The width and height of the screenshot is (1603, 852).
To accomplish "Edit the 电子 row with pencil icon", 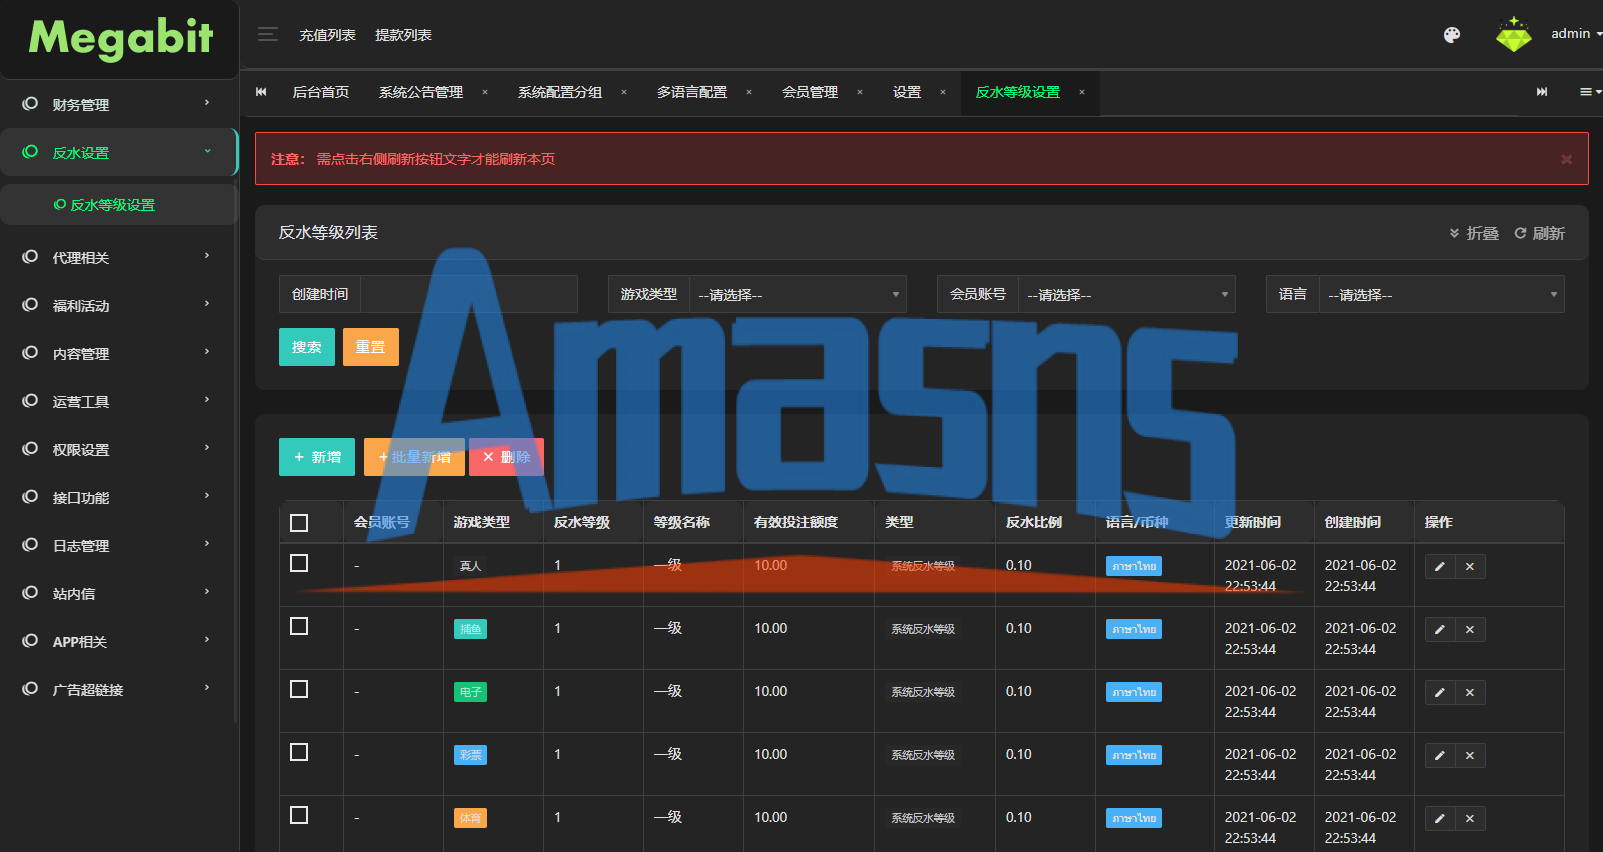I will [1440, 693].
